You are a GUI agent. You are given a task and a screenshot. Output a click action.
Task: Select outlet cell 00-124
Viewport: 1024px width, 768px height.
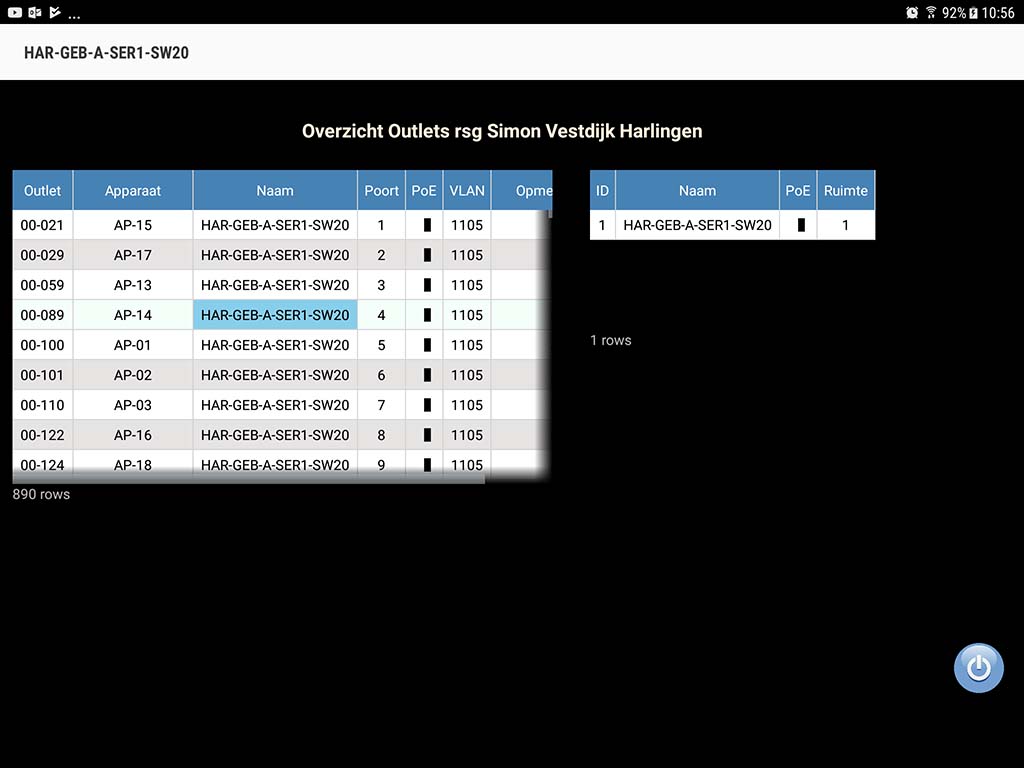point(42,464)
